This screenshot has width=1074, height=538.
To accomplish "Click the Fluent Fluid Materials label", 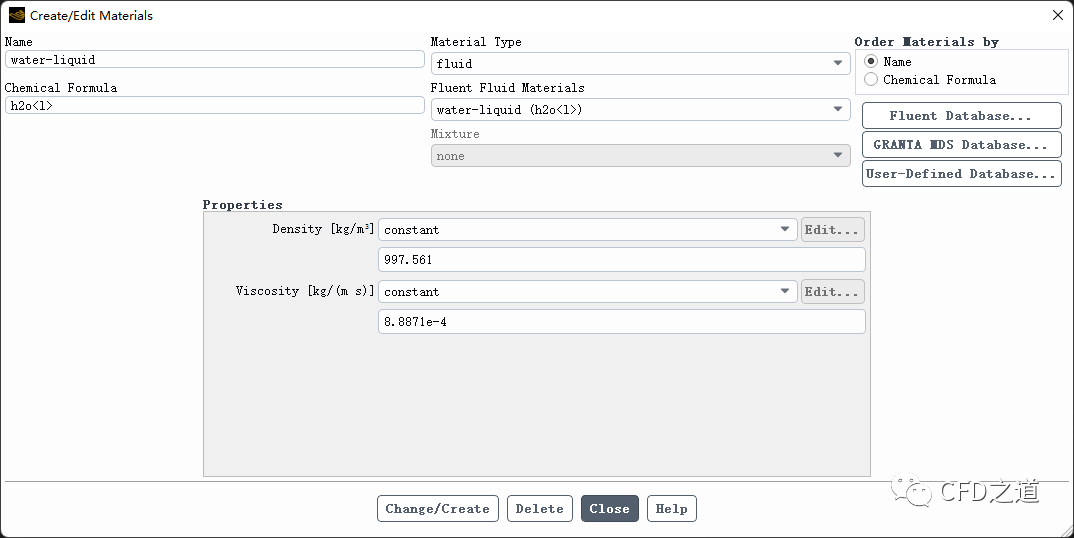I will (x=508, y=88).
